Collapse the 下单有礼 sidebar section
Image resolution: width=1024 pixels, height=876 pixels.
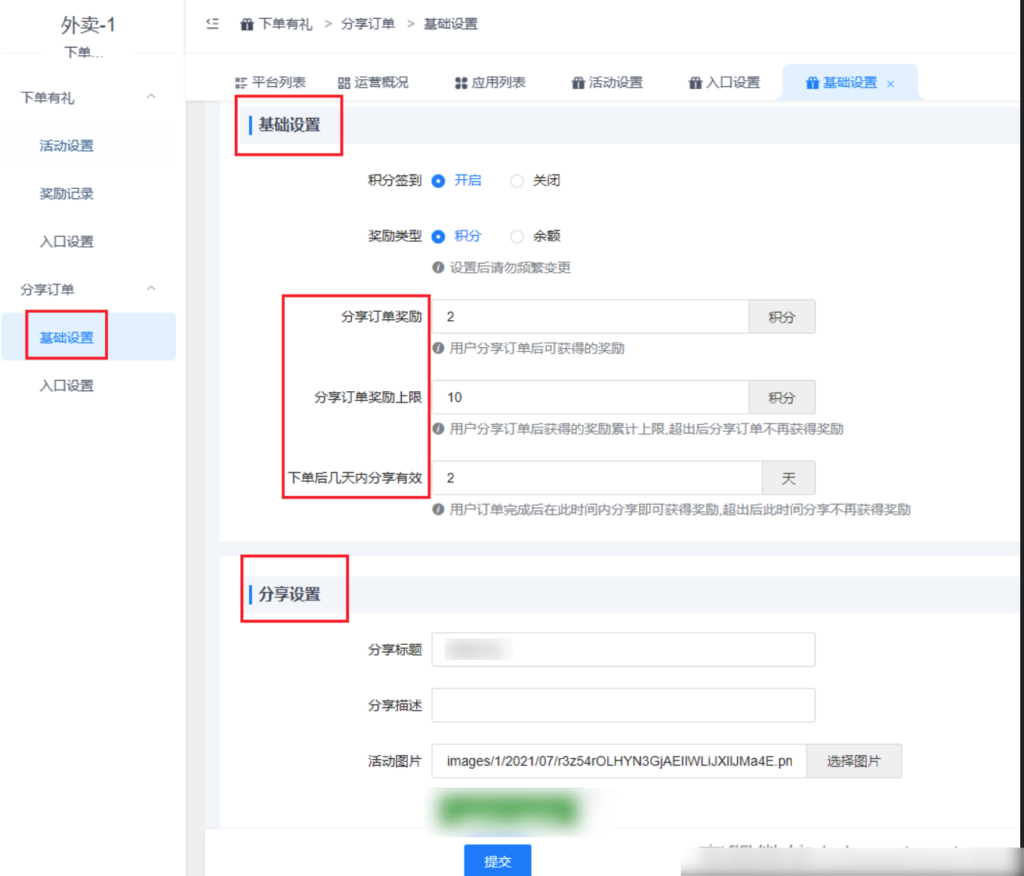tap(150, 97)
